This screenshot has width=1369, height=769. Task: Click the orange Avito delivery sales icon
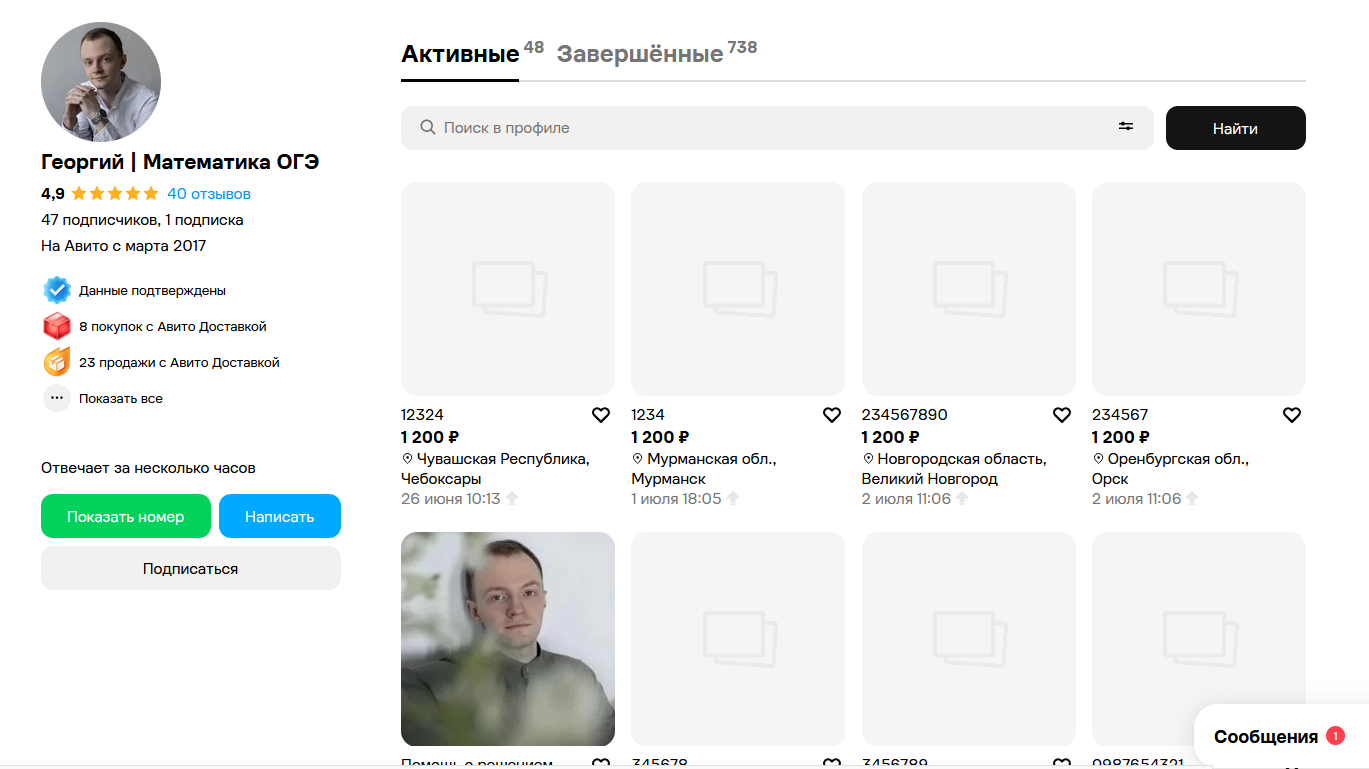coord(56,362)
